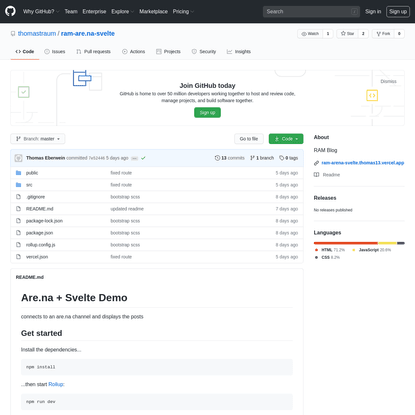
Task: Click the tag icon beside 0 tags
Action: (282, 158)
